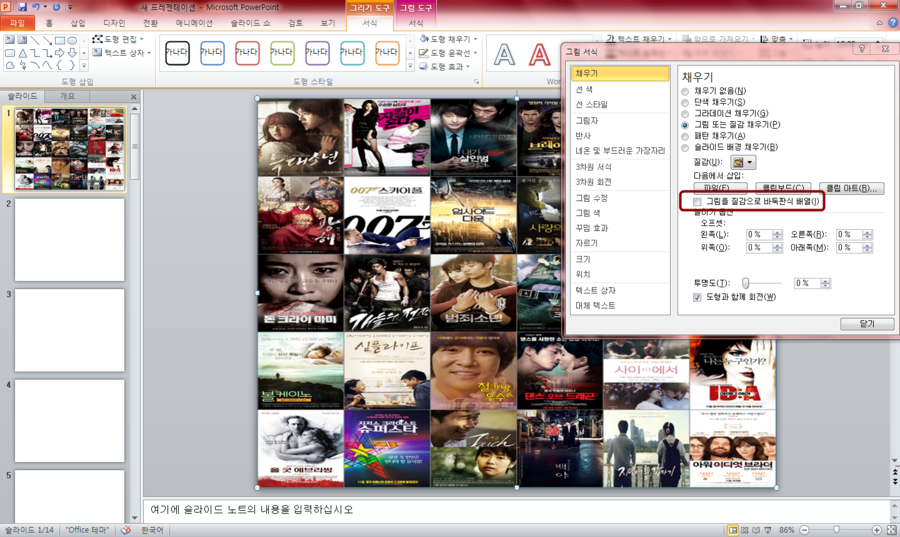This screenshot has height=537, width=900.
Task: Select the rectangle shape in shape gallery
Action: click(x=60, y=41)
